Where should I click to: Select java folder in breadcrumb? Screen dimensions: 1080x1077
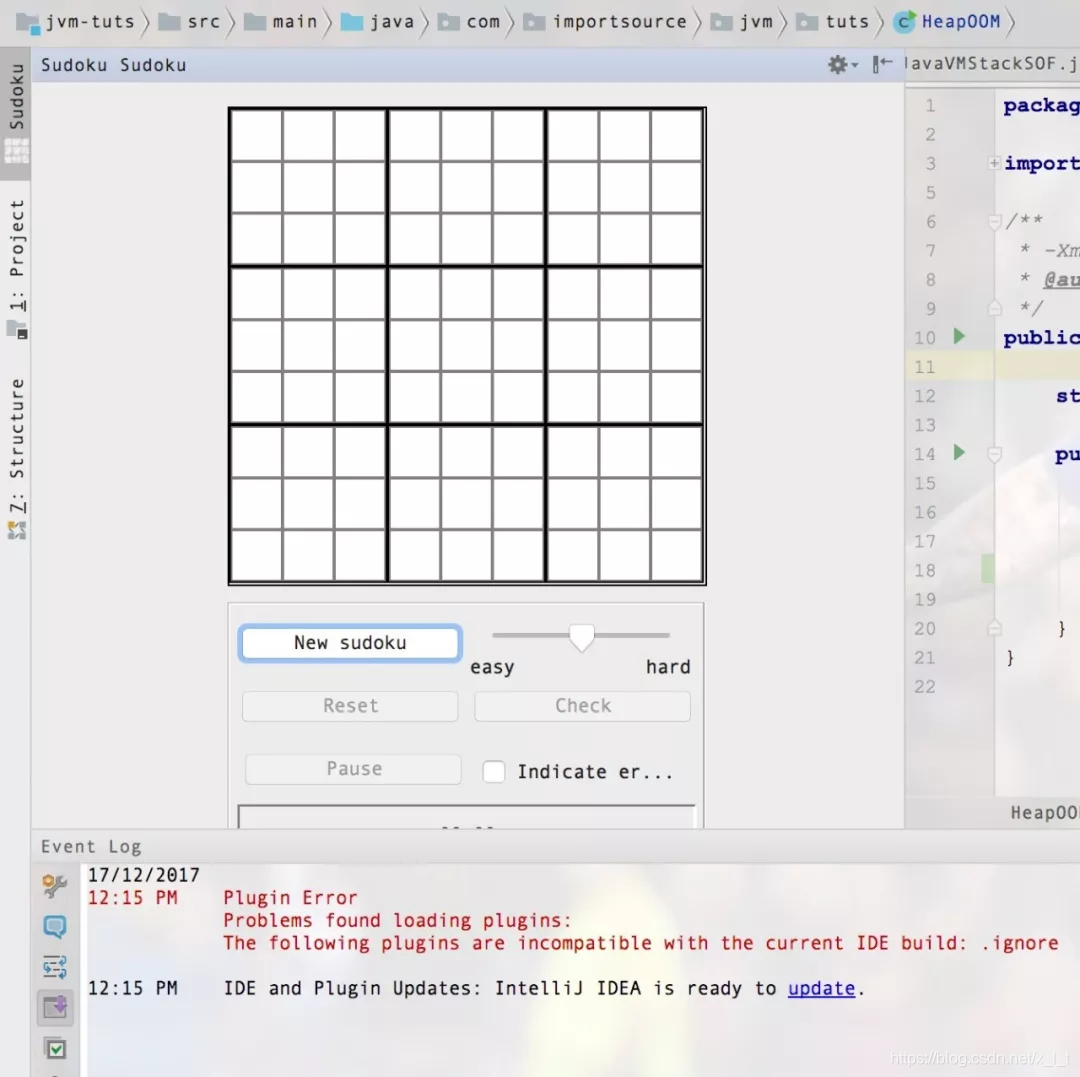378,22
